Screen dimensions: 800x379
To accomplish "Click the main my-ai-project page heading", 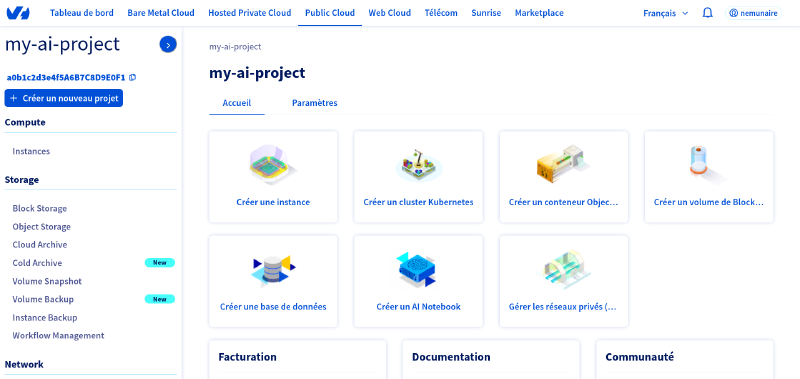I will click(x=257, y=73).
